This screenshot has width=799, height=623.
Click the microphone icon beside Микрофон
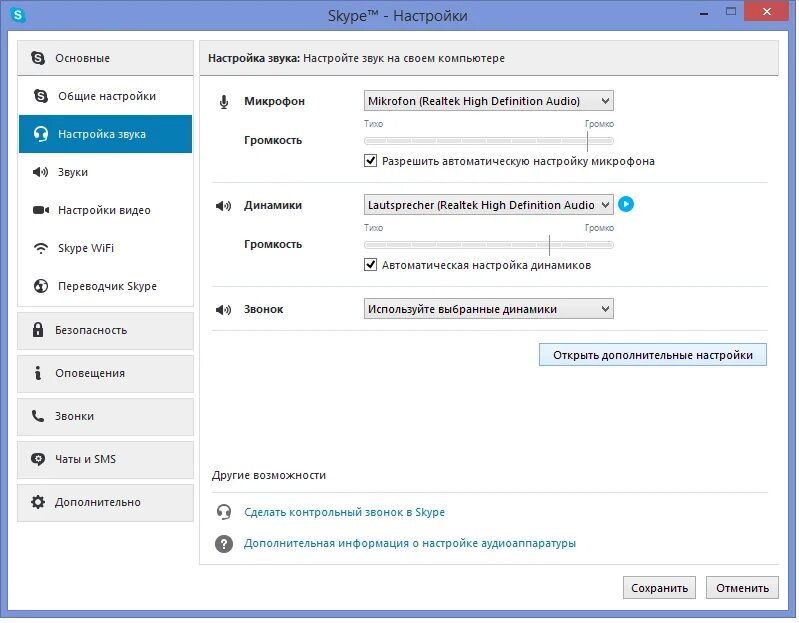tap(224, 102)
